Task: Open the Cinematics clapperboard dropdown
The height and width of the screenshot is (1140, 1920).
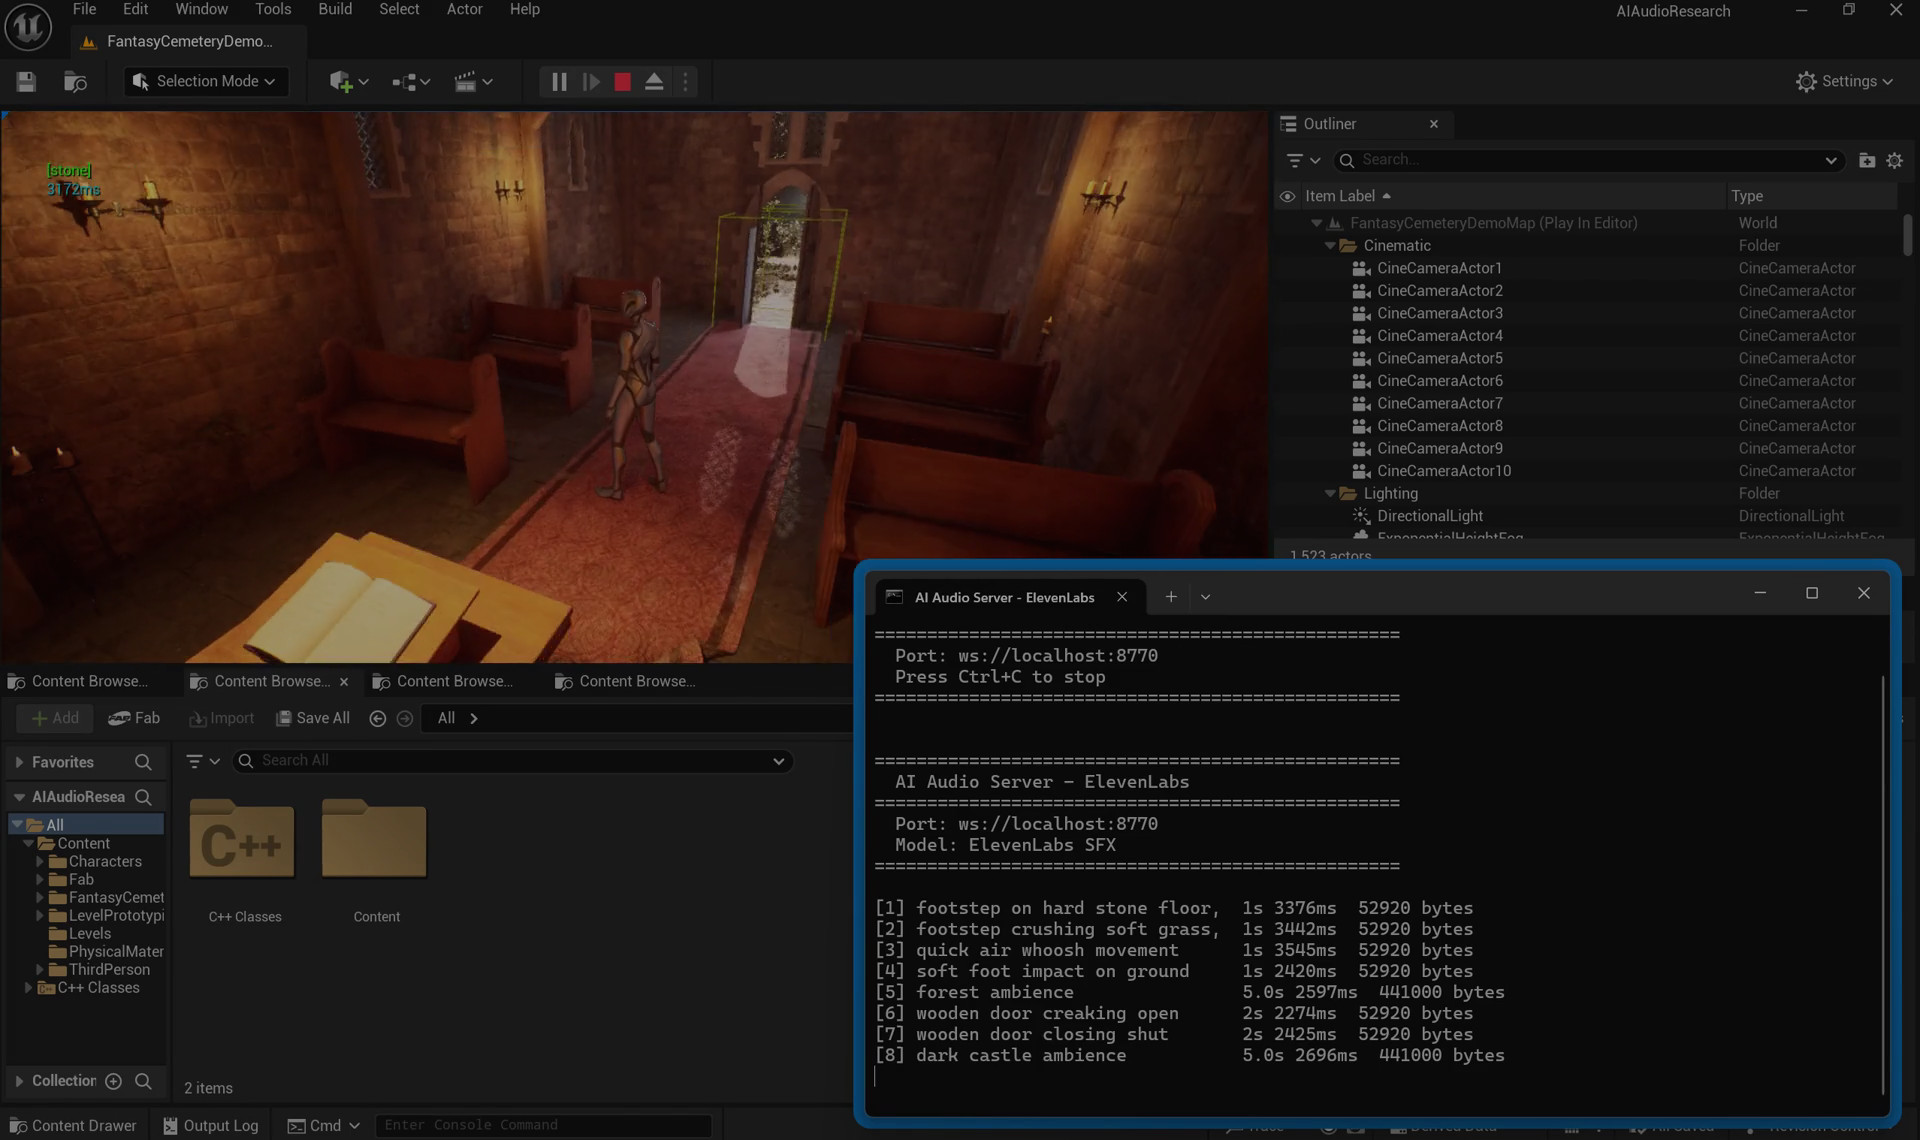Action: (473, 82)
